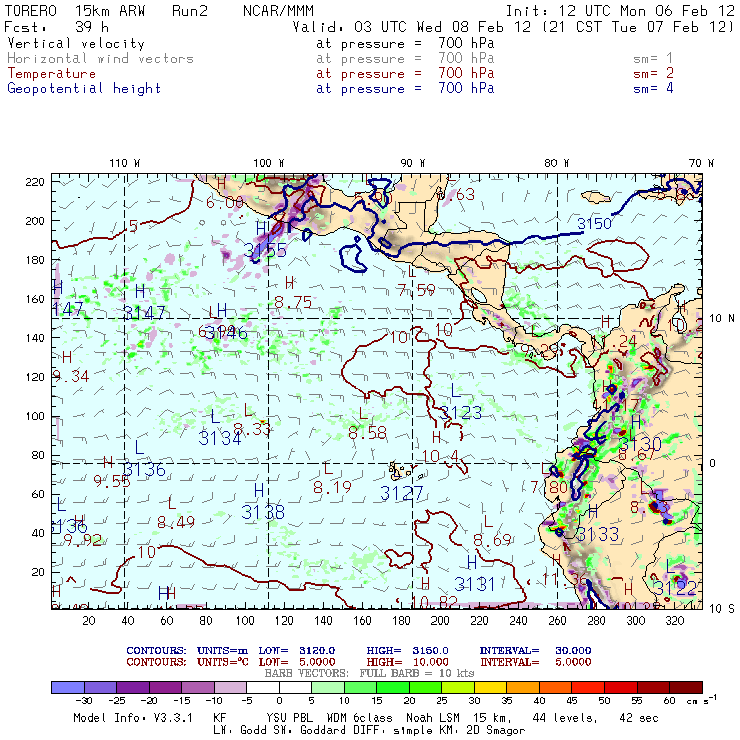Click the 'YSU PBL' footer text
740x740 pixels.
click(x=290, y=718)
